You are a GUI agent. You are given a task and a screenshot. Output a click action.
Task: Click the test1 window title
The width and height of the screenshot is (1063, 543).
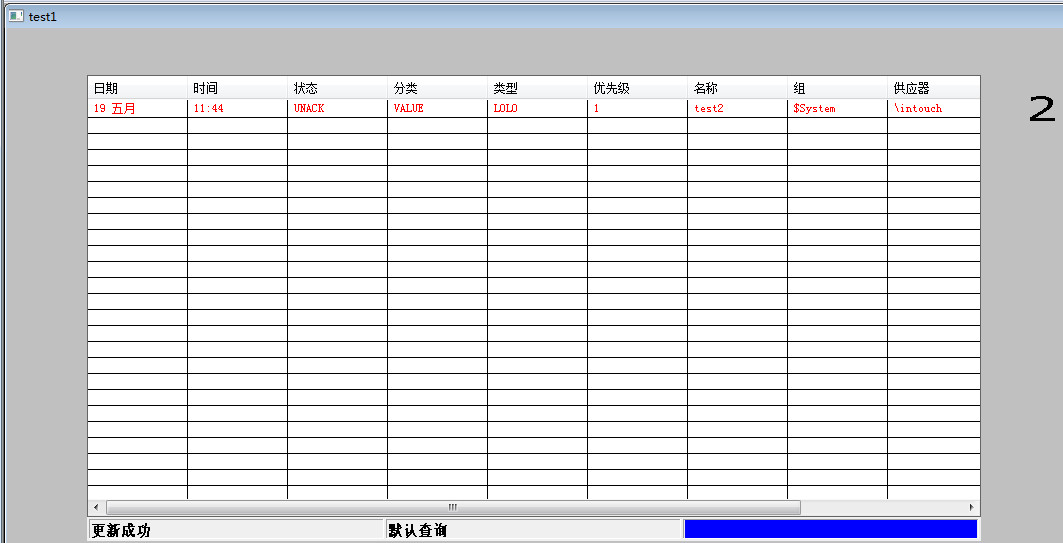43,17
